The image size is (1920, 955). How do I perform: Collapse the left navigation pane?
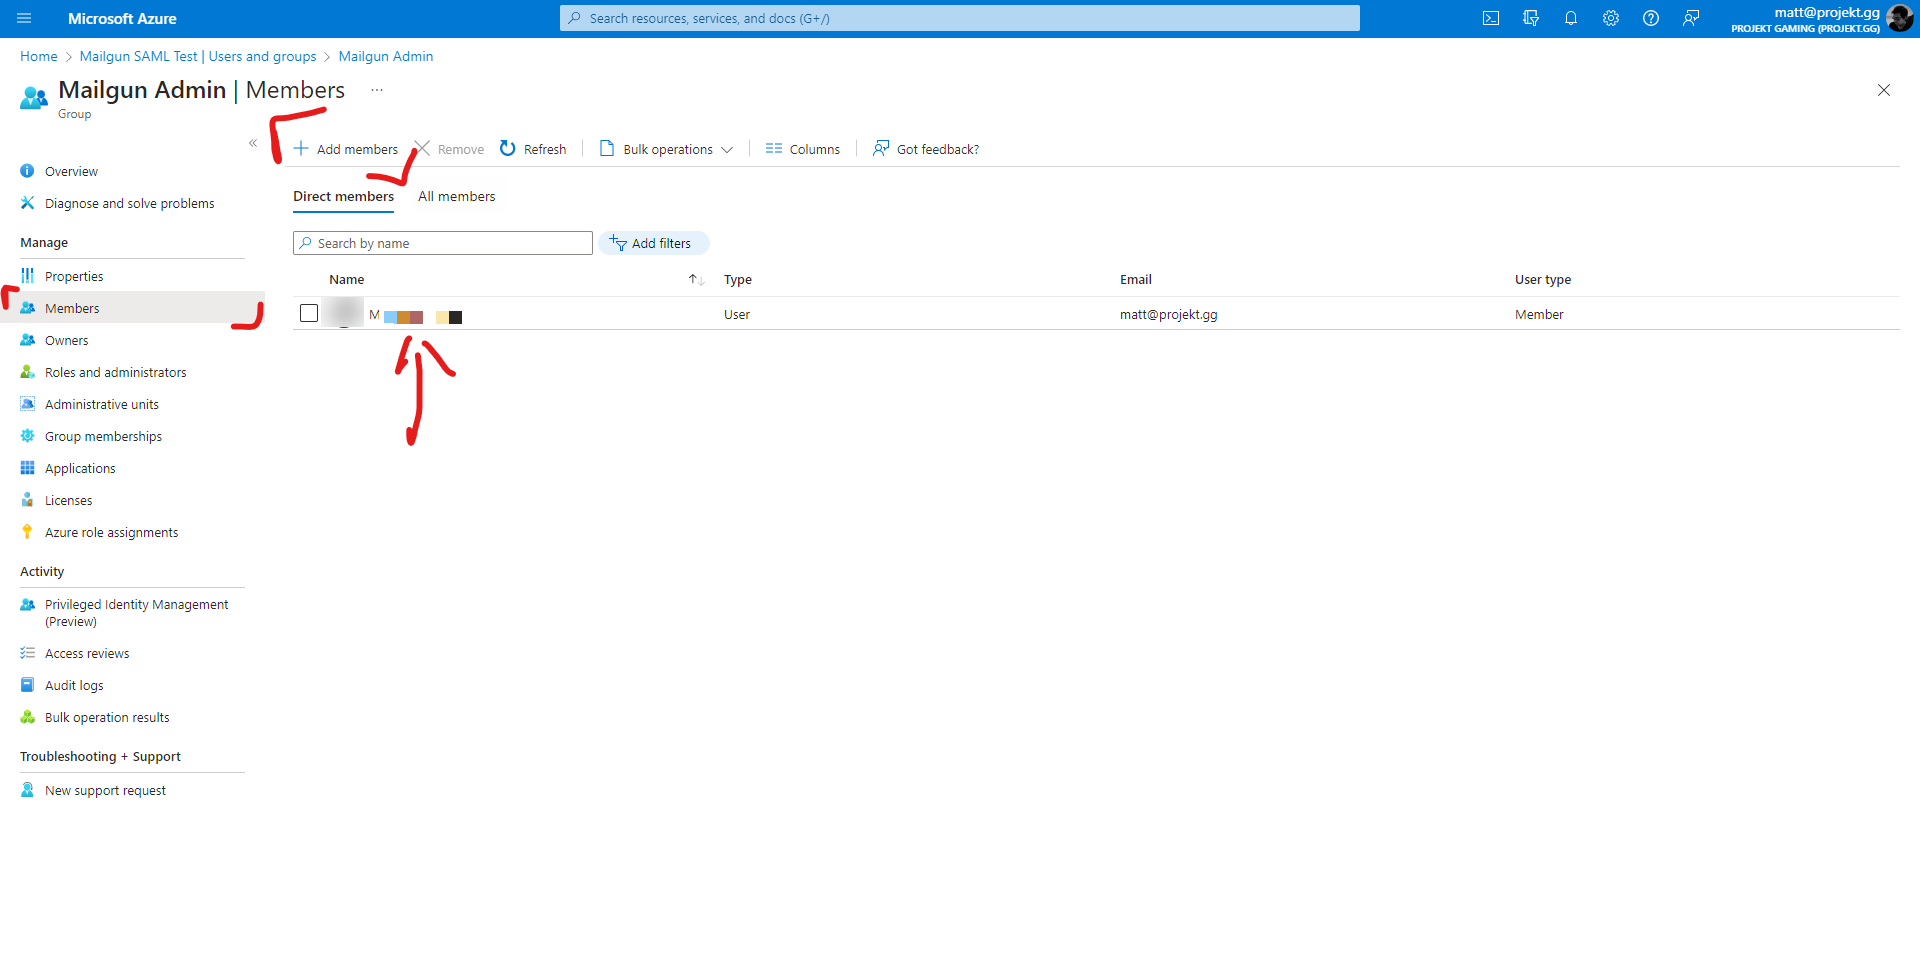coord(253,143)
